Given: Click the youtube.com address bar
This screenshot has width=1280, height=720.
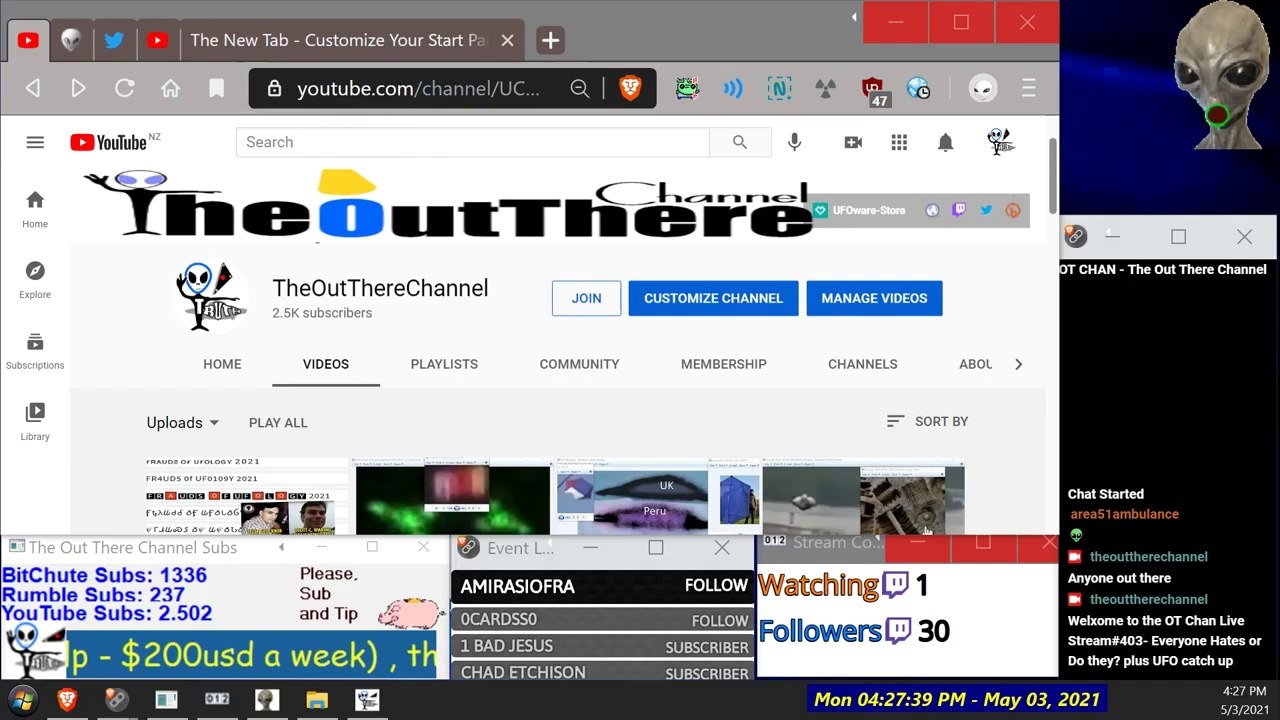Looking at the screenshot, I should click(420, 89).
